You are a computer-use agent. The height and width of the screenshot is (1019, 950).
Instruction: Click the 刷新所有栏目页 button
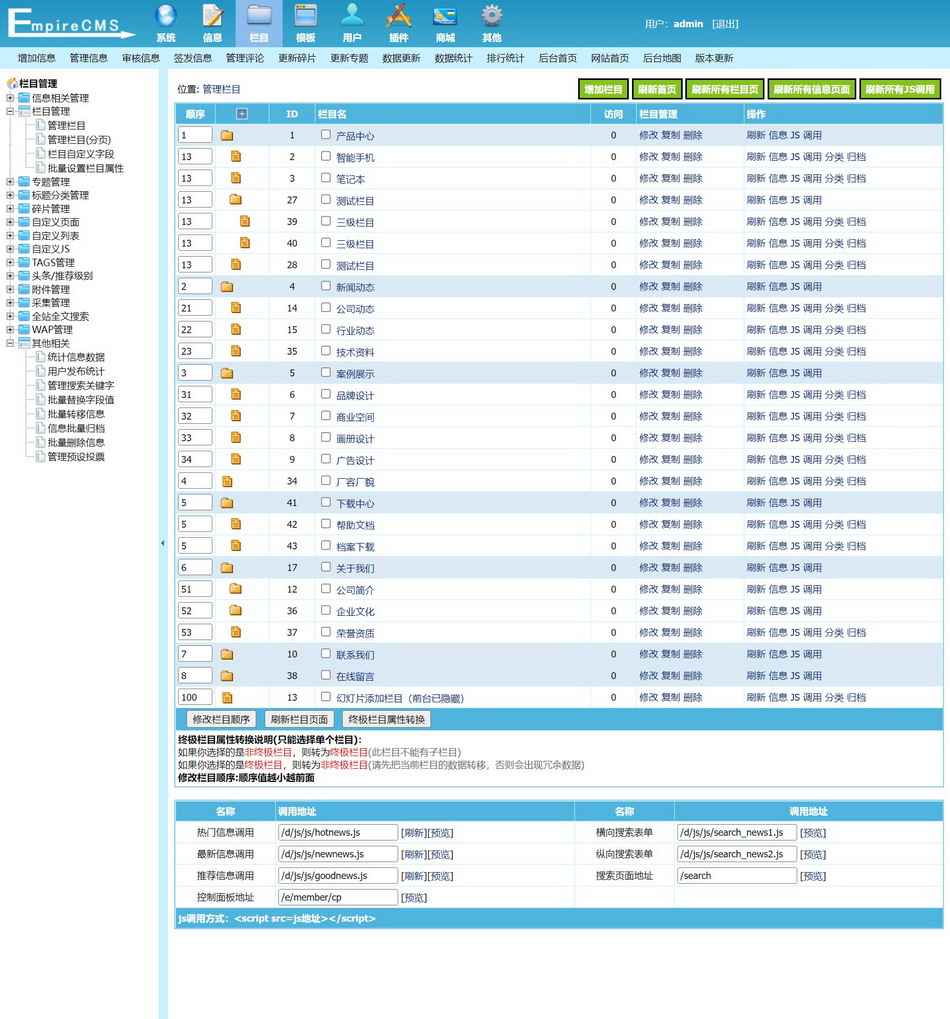click(725, 90)
